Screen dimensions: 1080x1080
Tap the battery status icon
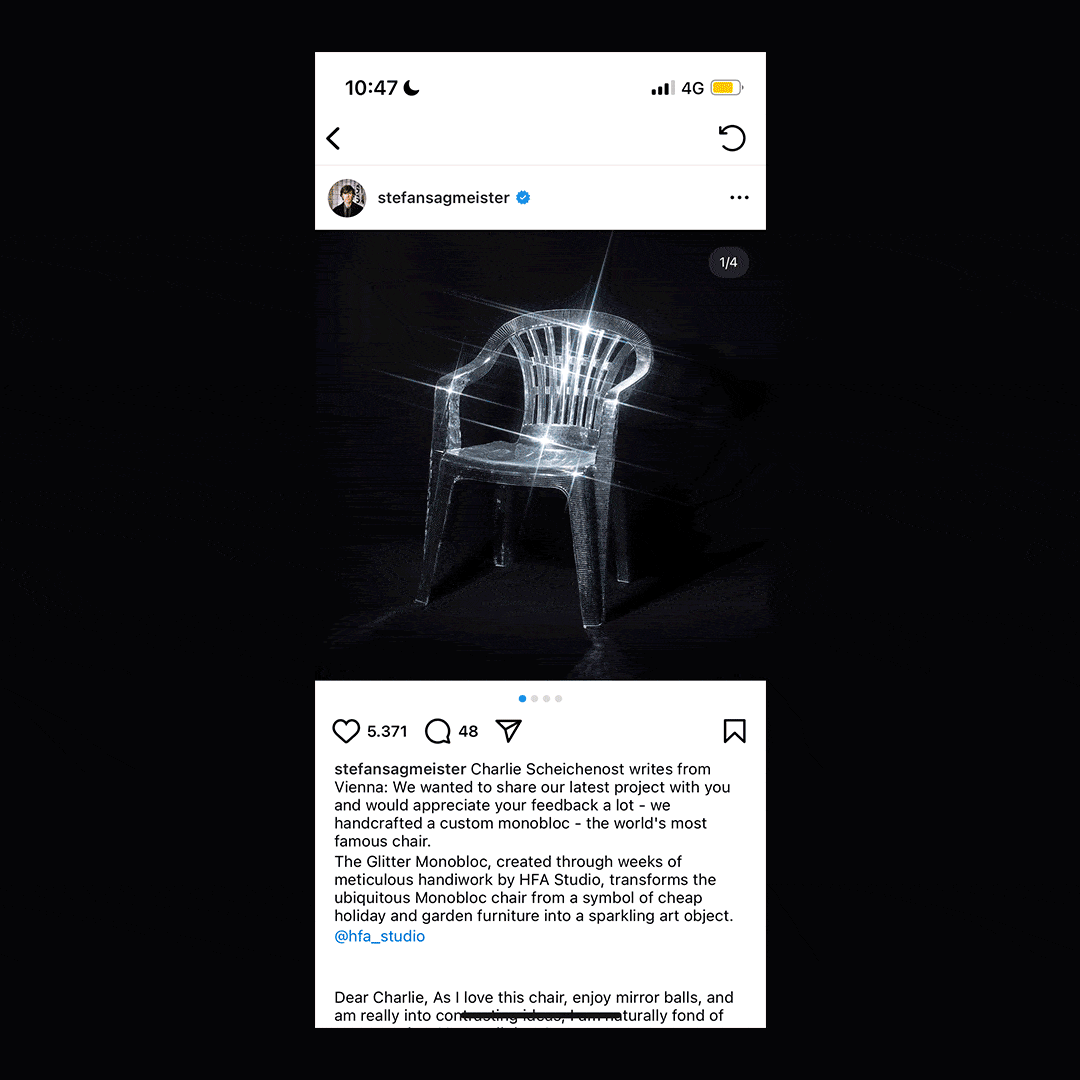[x=727, y=87]
